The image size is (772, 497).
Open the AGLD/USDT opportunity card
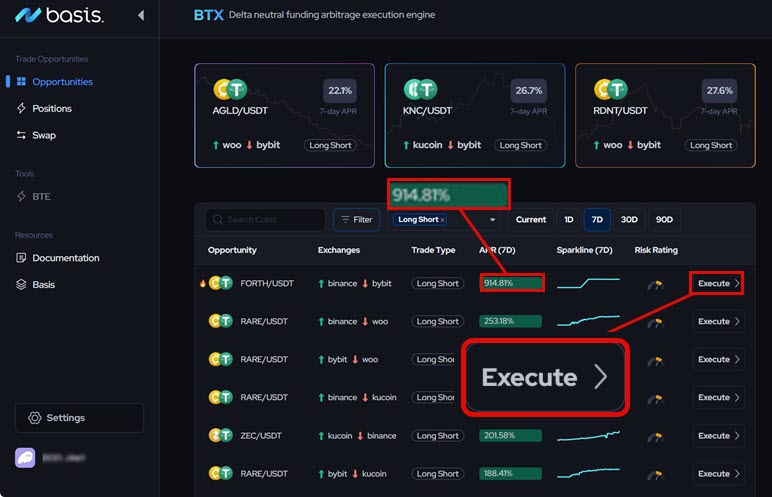tap(285, 115)
